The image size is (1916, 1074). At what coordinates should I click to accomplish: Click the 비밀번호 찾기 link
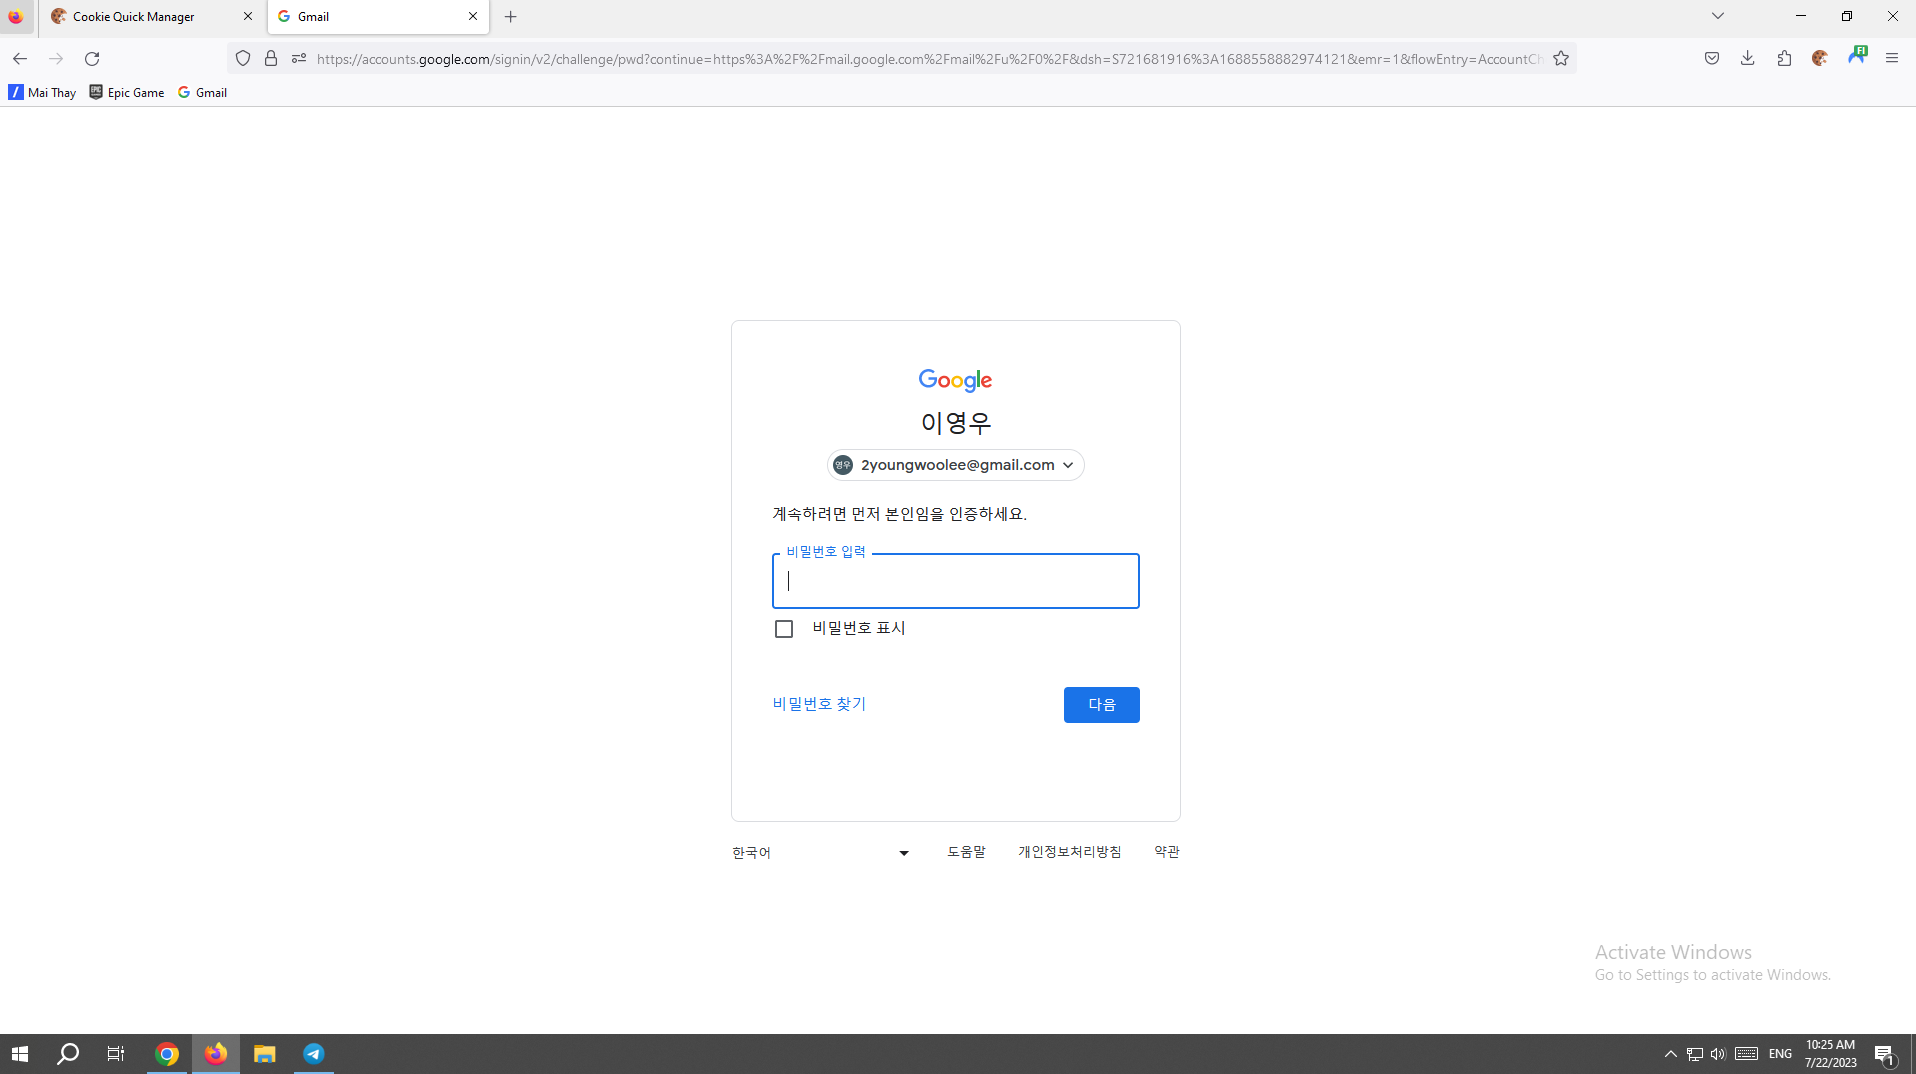819,704
